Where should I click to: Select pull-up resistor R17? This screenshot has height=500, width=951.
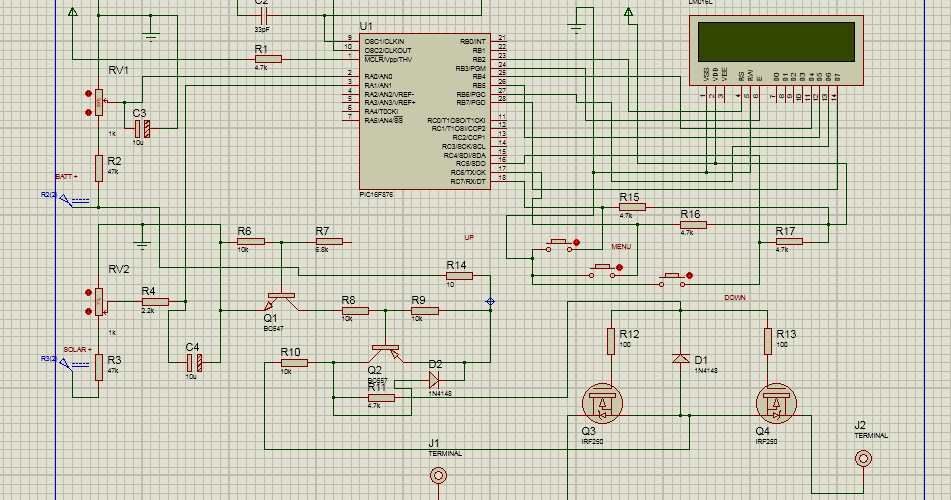[789, 242]
